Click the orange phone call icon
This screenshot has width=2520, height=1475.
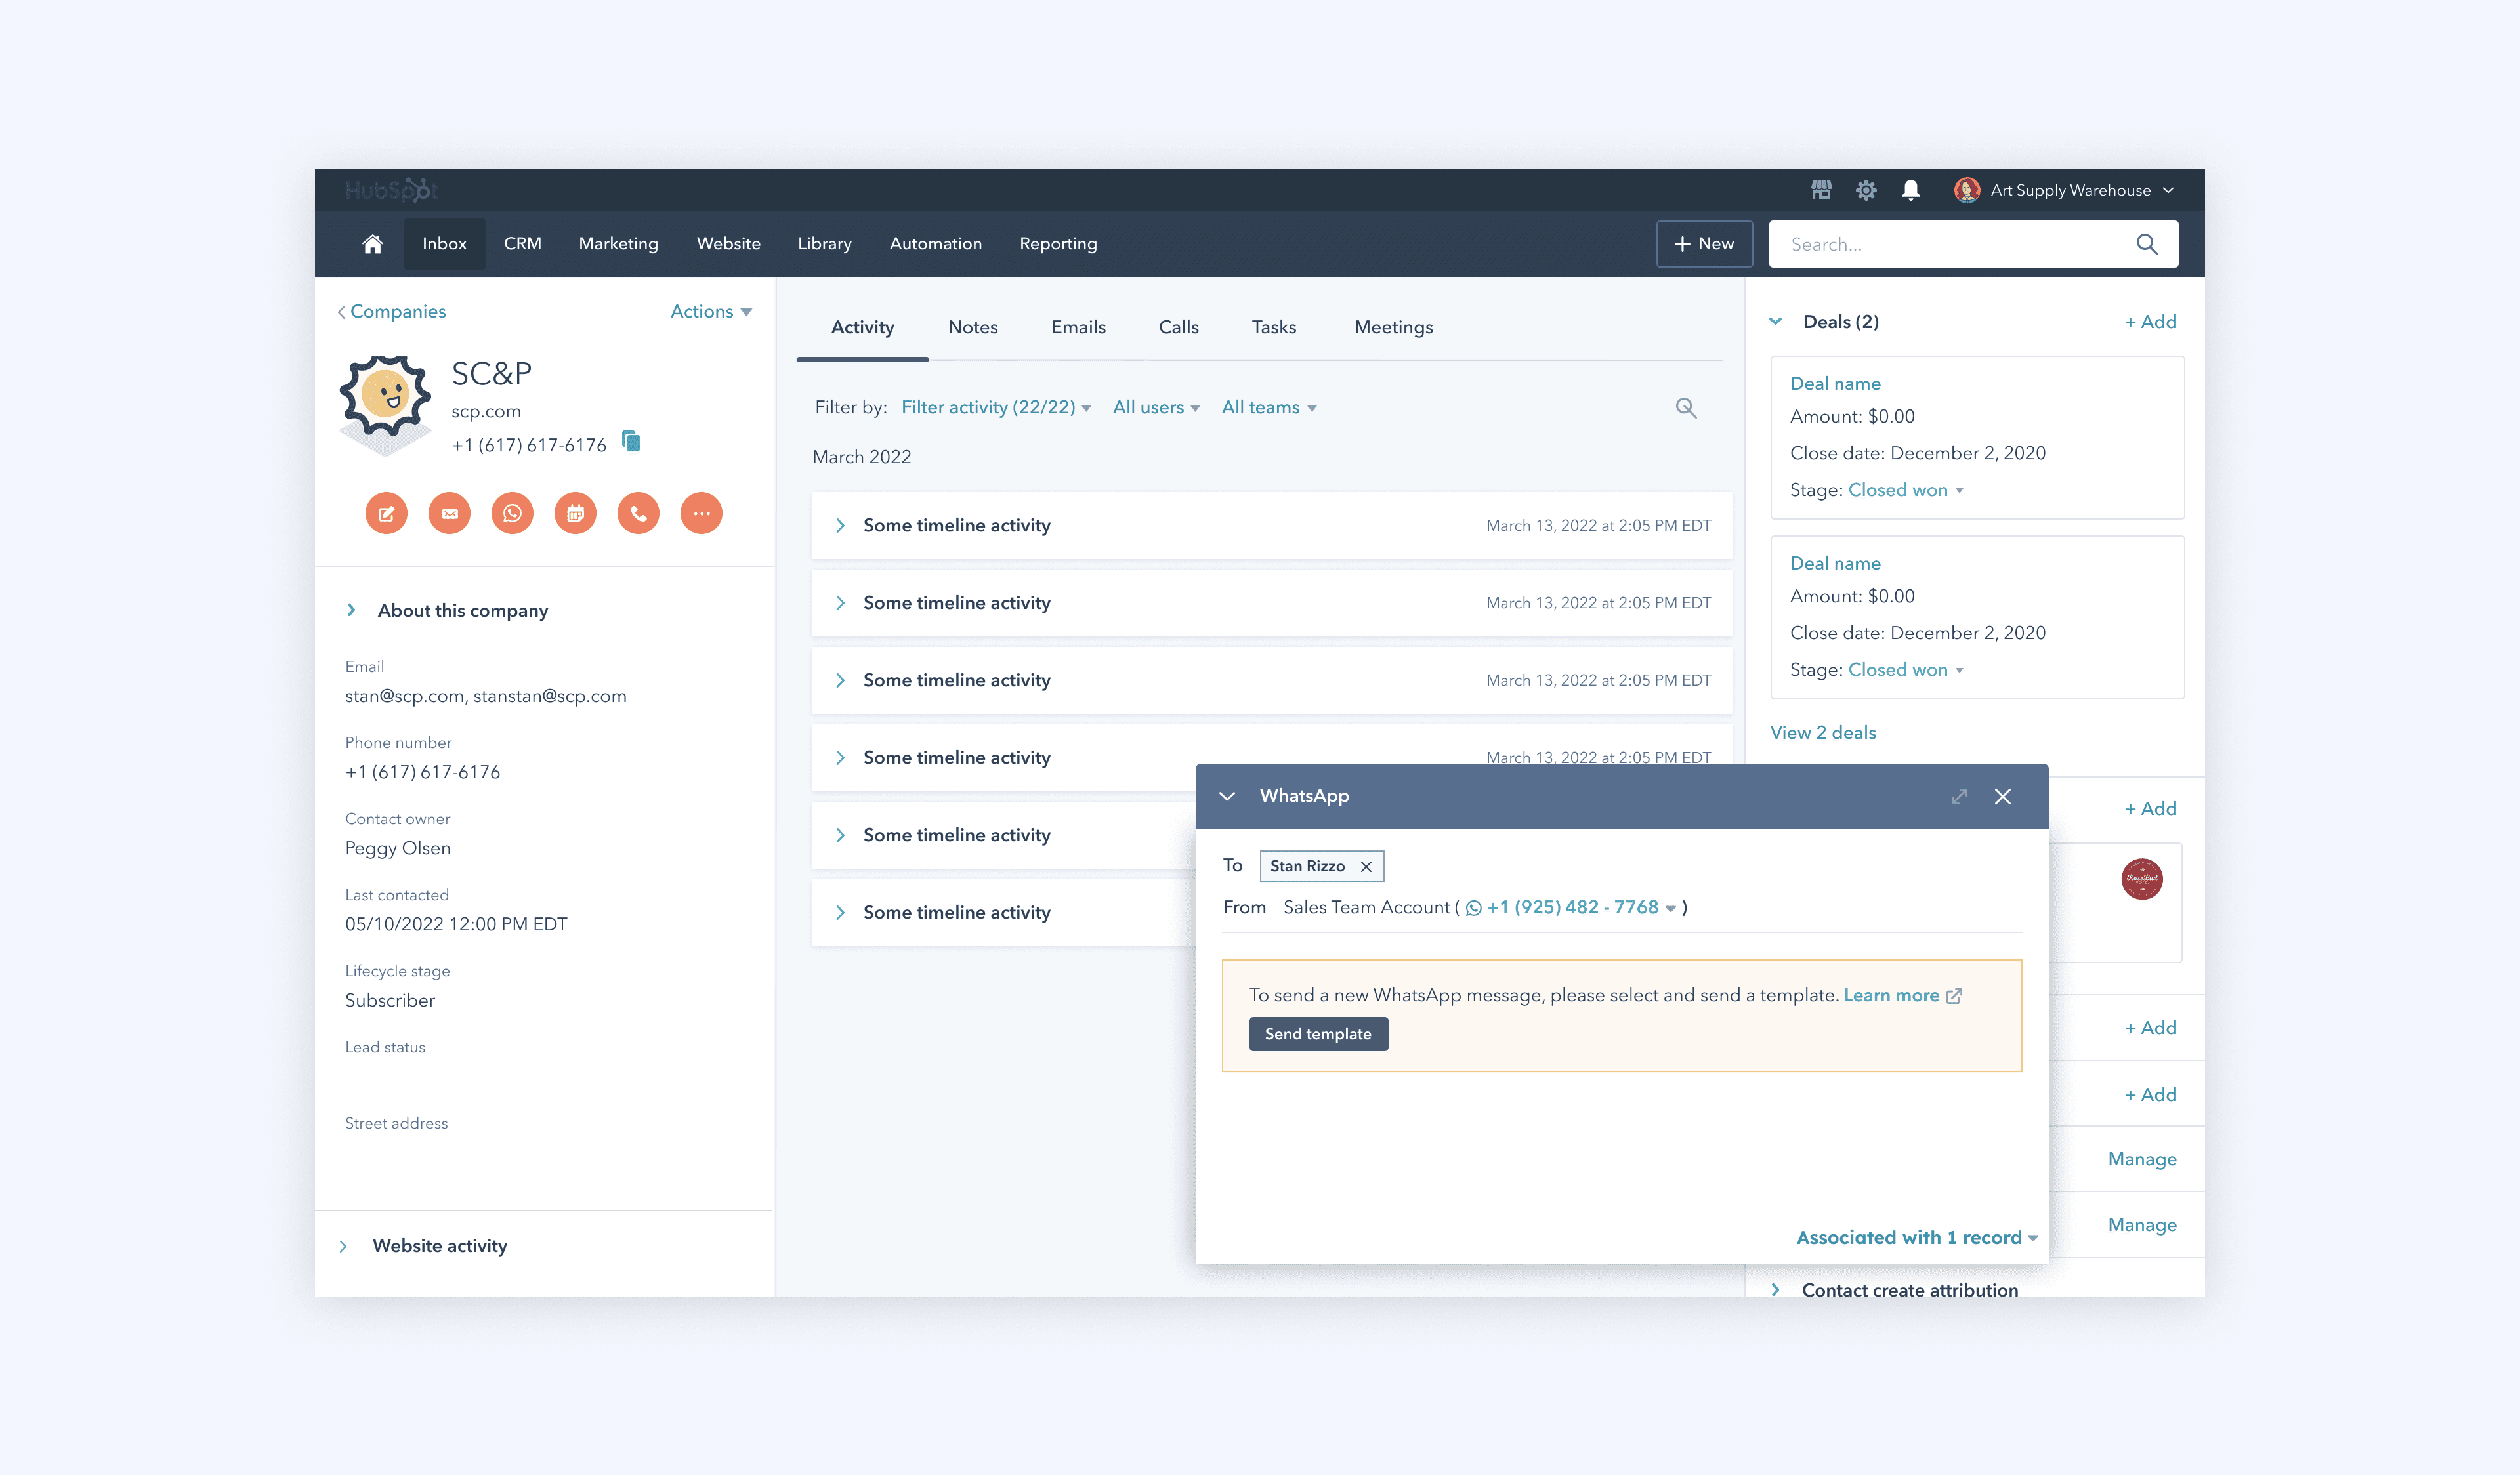click(638, 514)
